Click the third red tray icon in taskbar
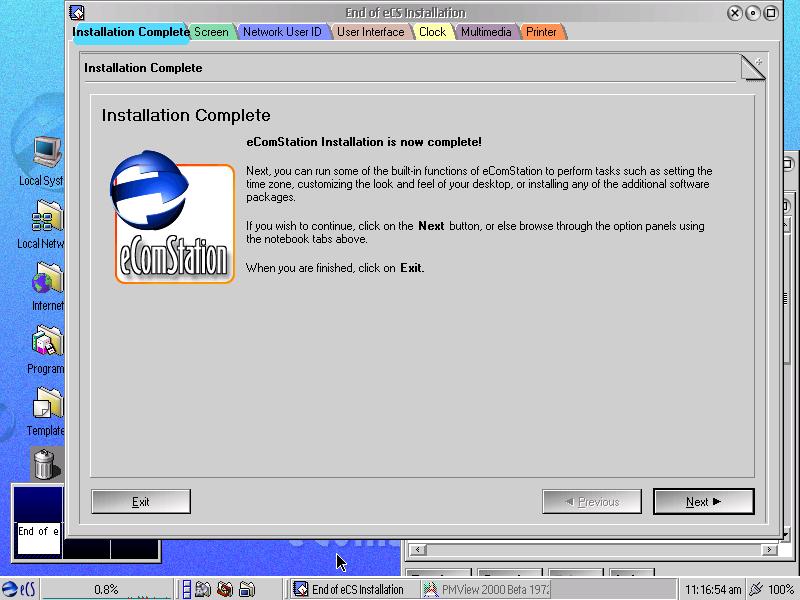This screenshot has height=600, width=800. (225, 589)
